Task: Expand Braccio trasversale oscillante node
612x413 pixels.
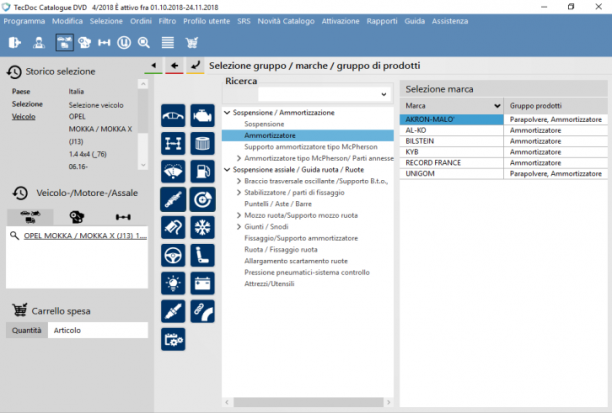Action: pos(239,181)
